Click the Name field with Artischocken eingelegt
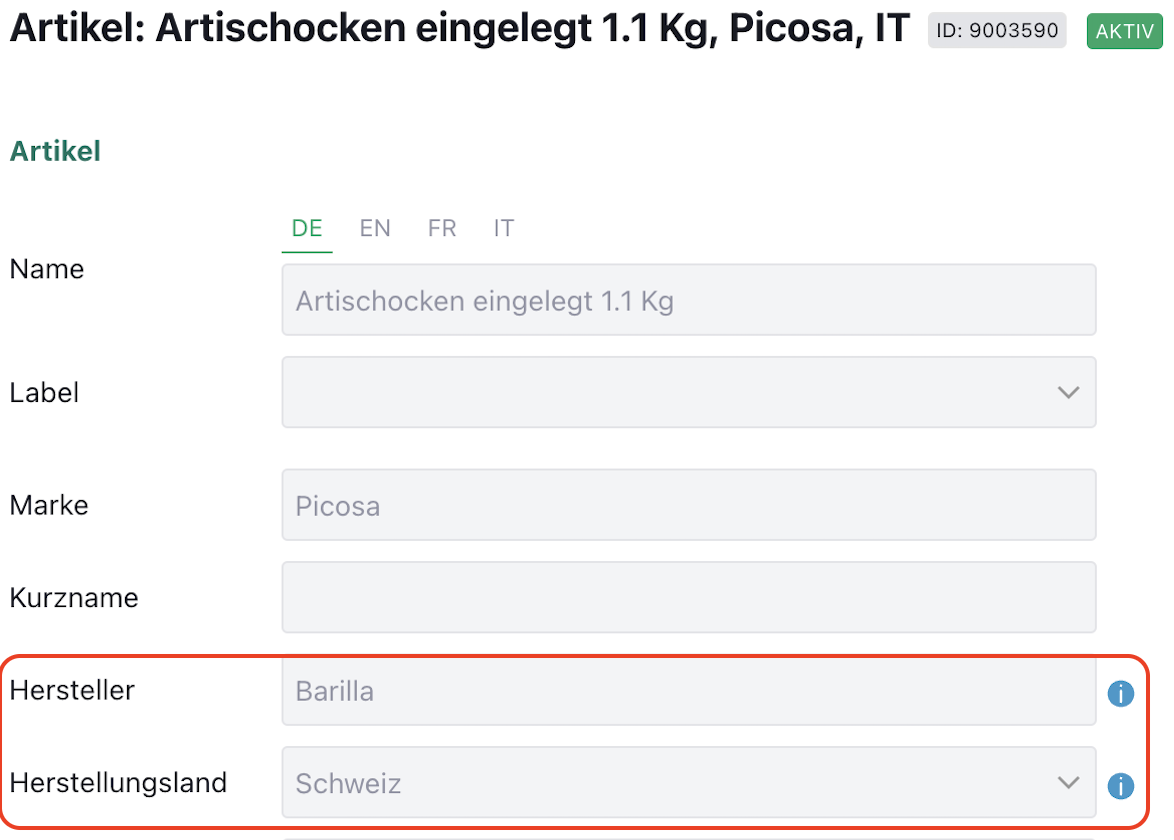The height and width of the screenshot is (840, 1174). (x=688, y=300)
